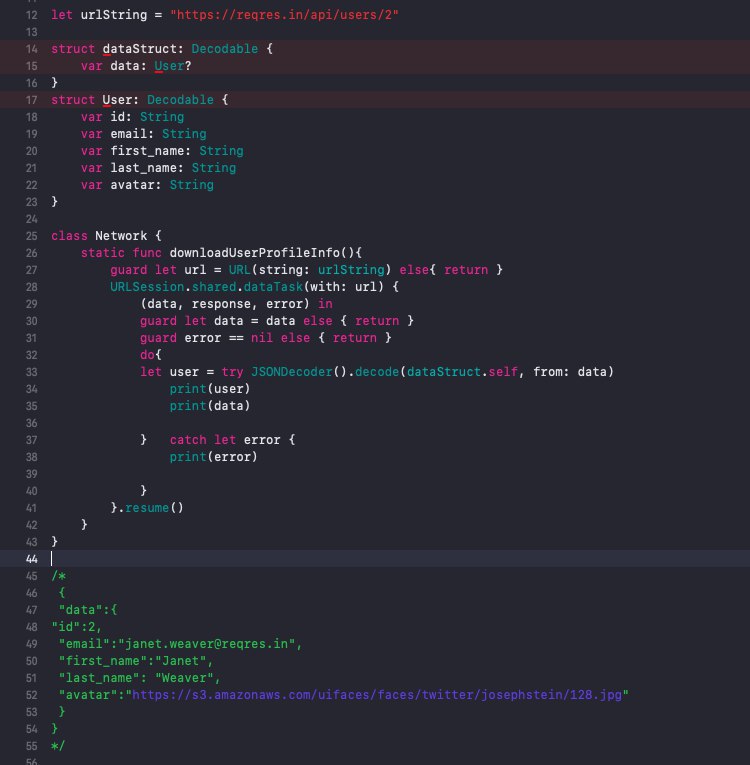Click 'resume' on line 41
This screenshot has width=750, height=765.
click(x=147, y=508)
